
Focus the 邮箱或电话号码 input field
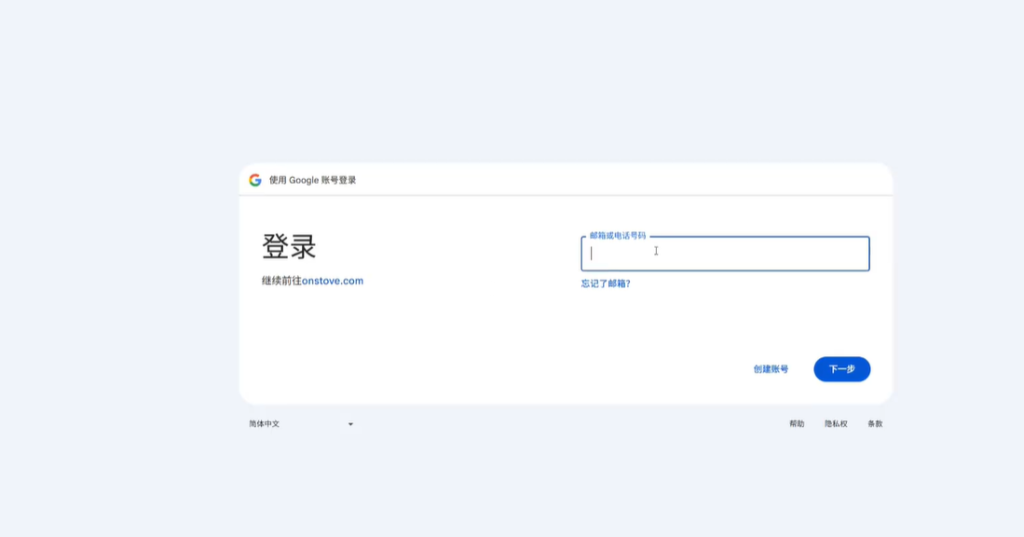[724, 254]
